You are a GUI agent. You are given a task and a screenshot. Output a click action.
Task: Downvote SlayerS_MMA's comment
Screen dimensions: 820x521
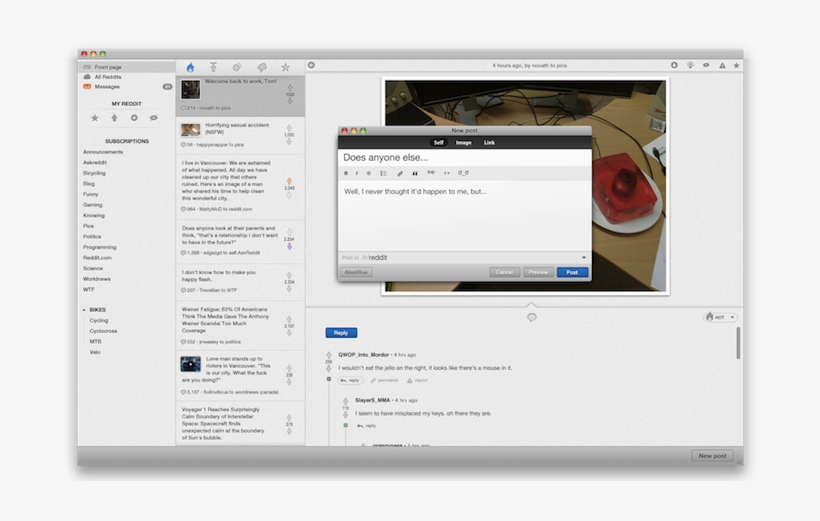345,414
